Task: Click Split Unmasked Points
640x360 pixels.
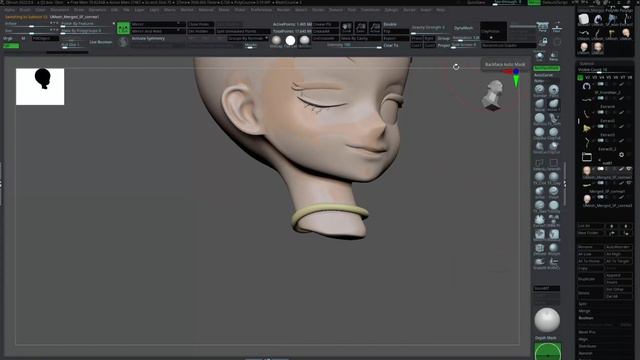Action: click(x=242, y=31)
